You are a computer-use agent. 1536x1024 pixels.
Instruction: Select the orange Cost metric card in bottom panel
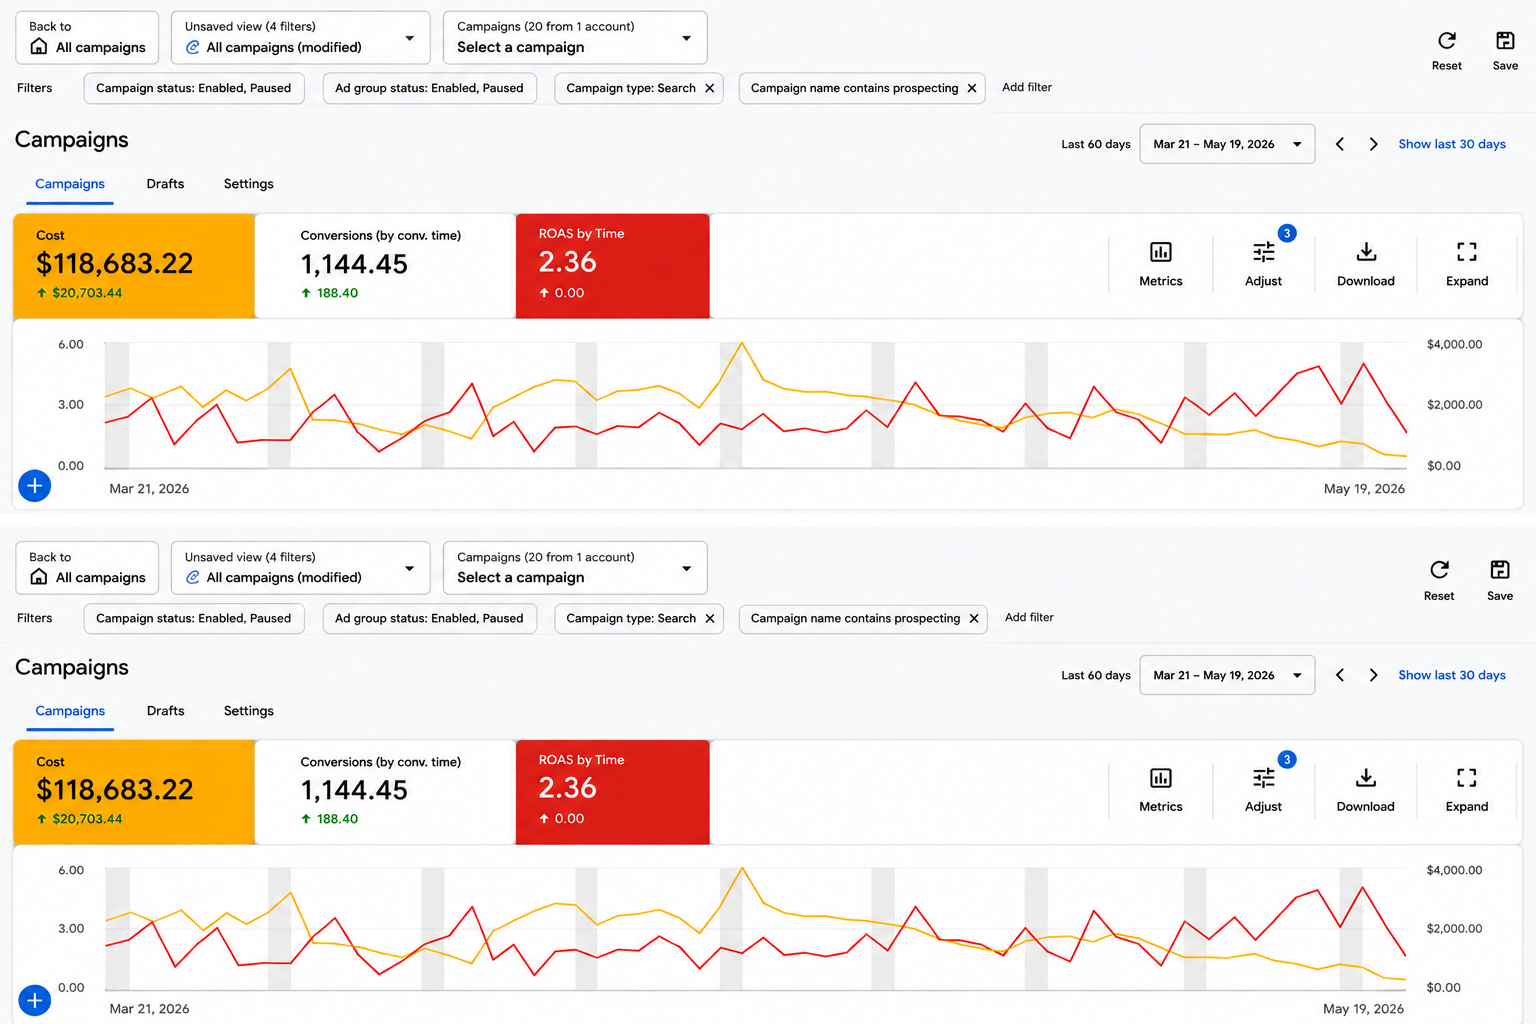point(134,792)
